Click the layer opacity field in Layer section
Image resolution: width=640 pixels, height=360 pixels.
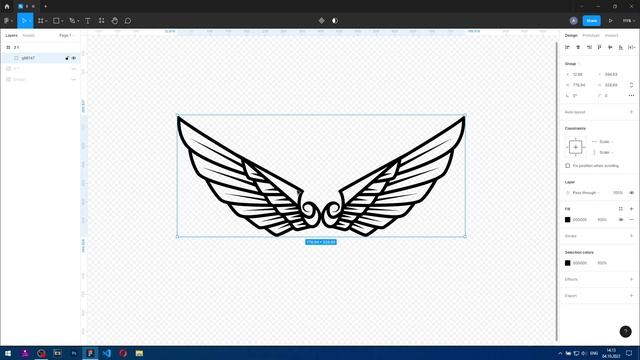pyautogui.click(x=618, y=193)
